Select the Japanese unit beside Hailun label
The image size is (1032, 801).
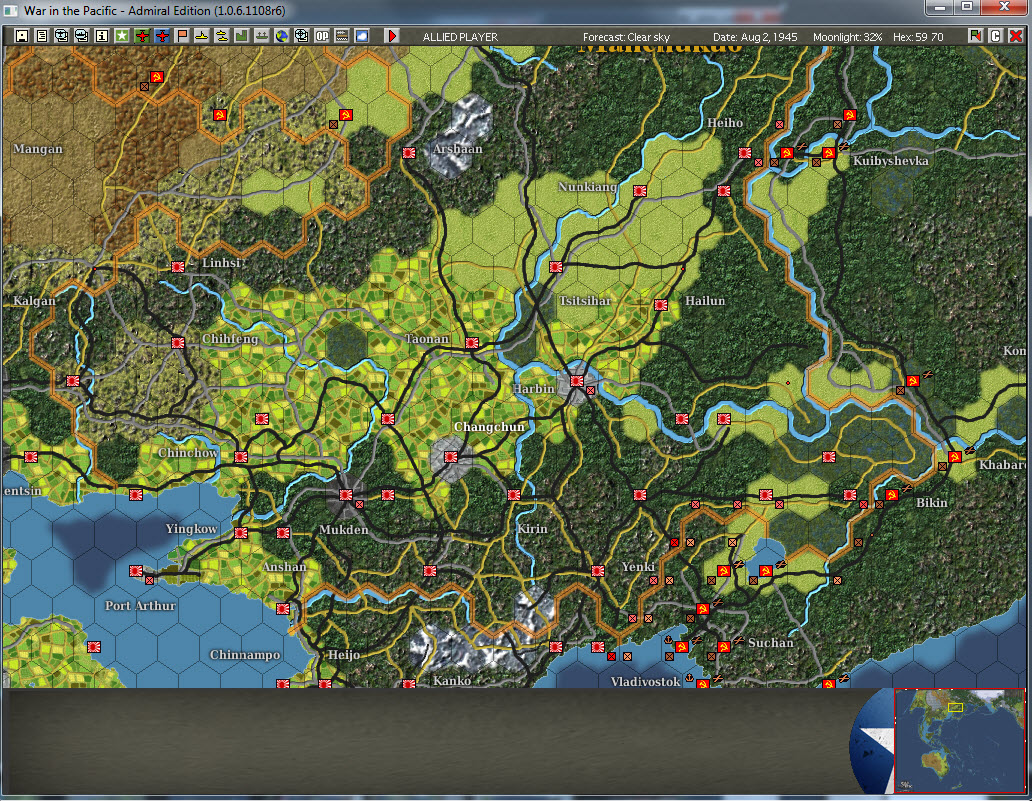[x=661, y=304]
